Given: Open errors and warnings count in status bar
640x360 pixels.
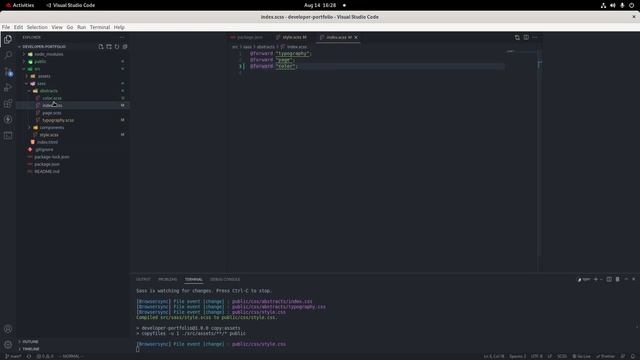Looking at the screenshot, I should [x=45, y=356].
